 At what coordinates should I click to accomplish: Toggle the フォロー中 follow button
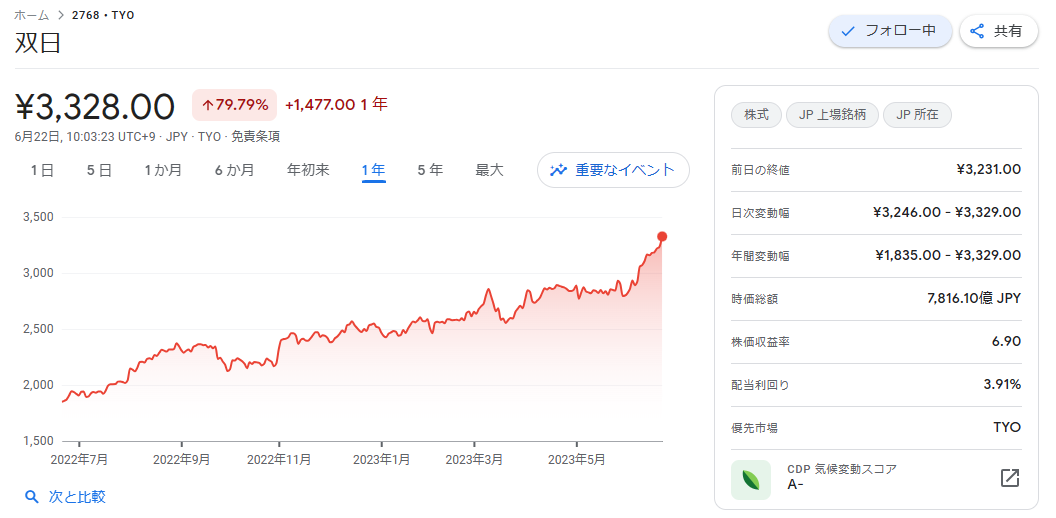(890, 31)
